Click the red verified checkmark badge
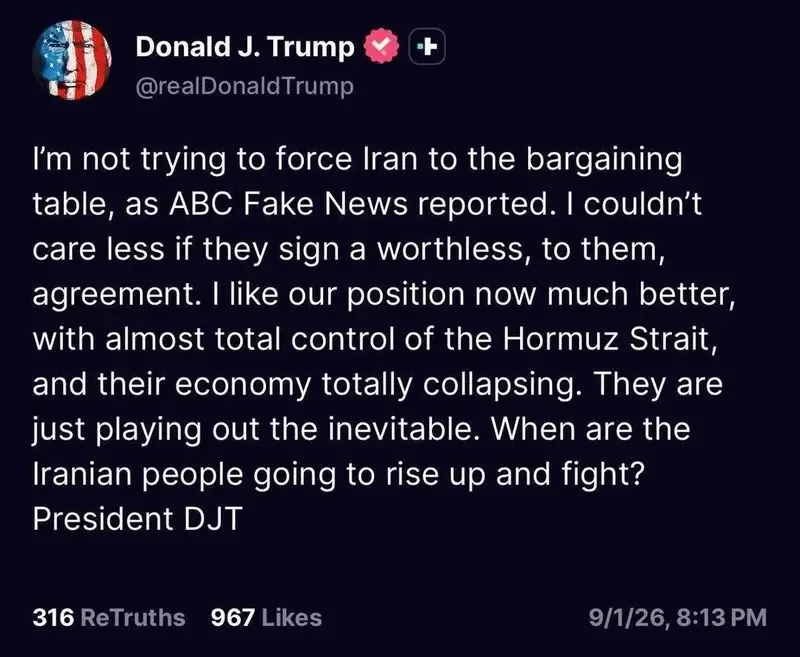 coord(382,46)
